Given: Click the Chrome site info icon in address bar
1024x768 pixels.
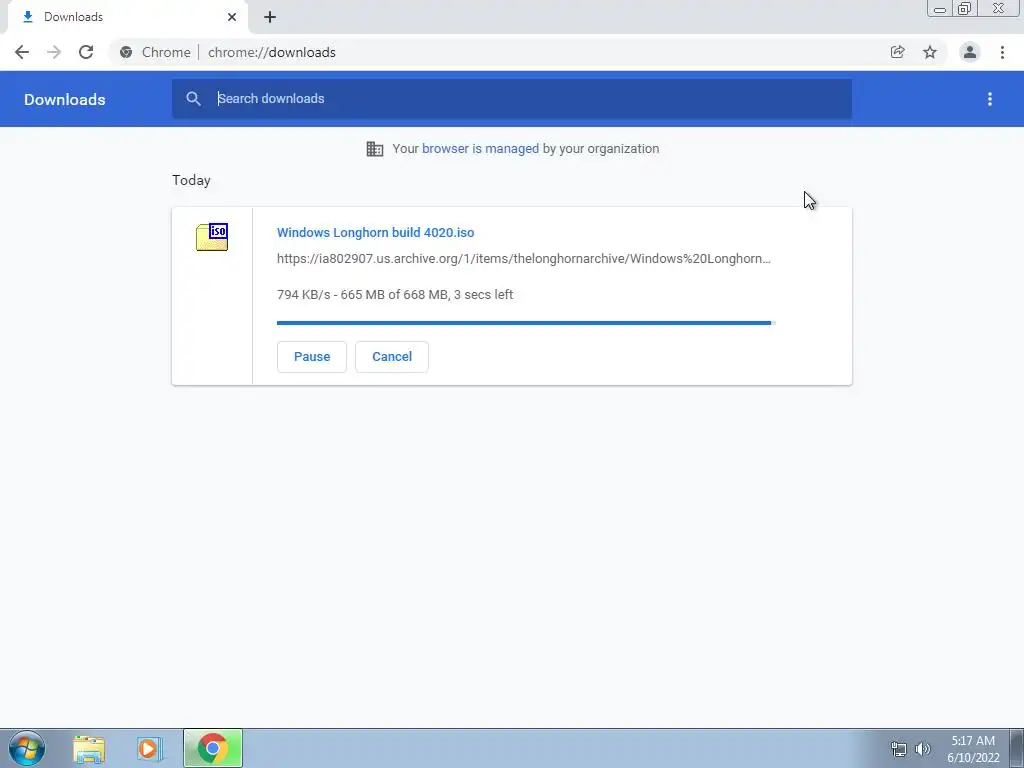Looking at the screenshot, I should [x=126, y=52].
